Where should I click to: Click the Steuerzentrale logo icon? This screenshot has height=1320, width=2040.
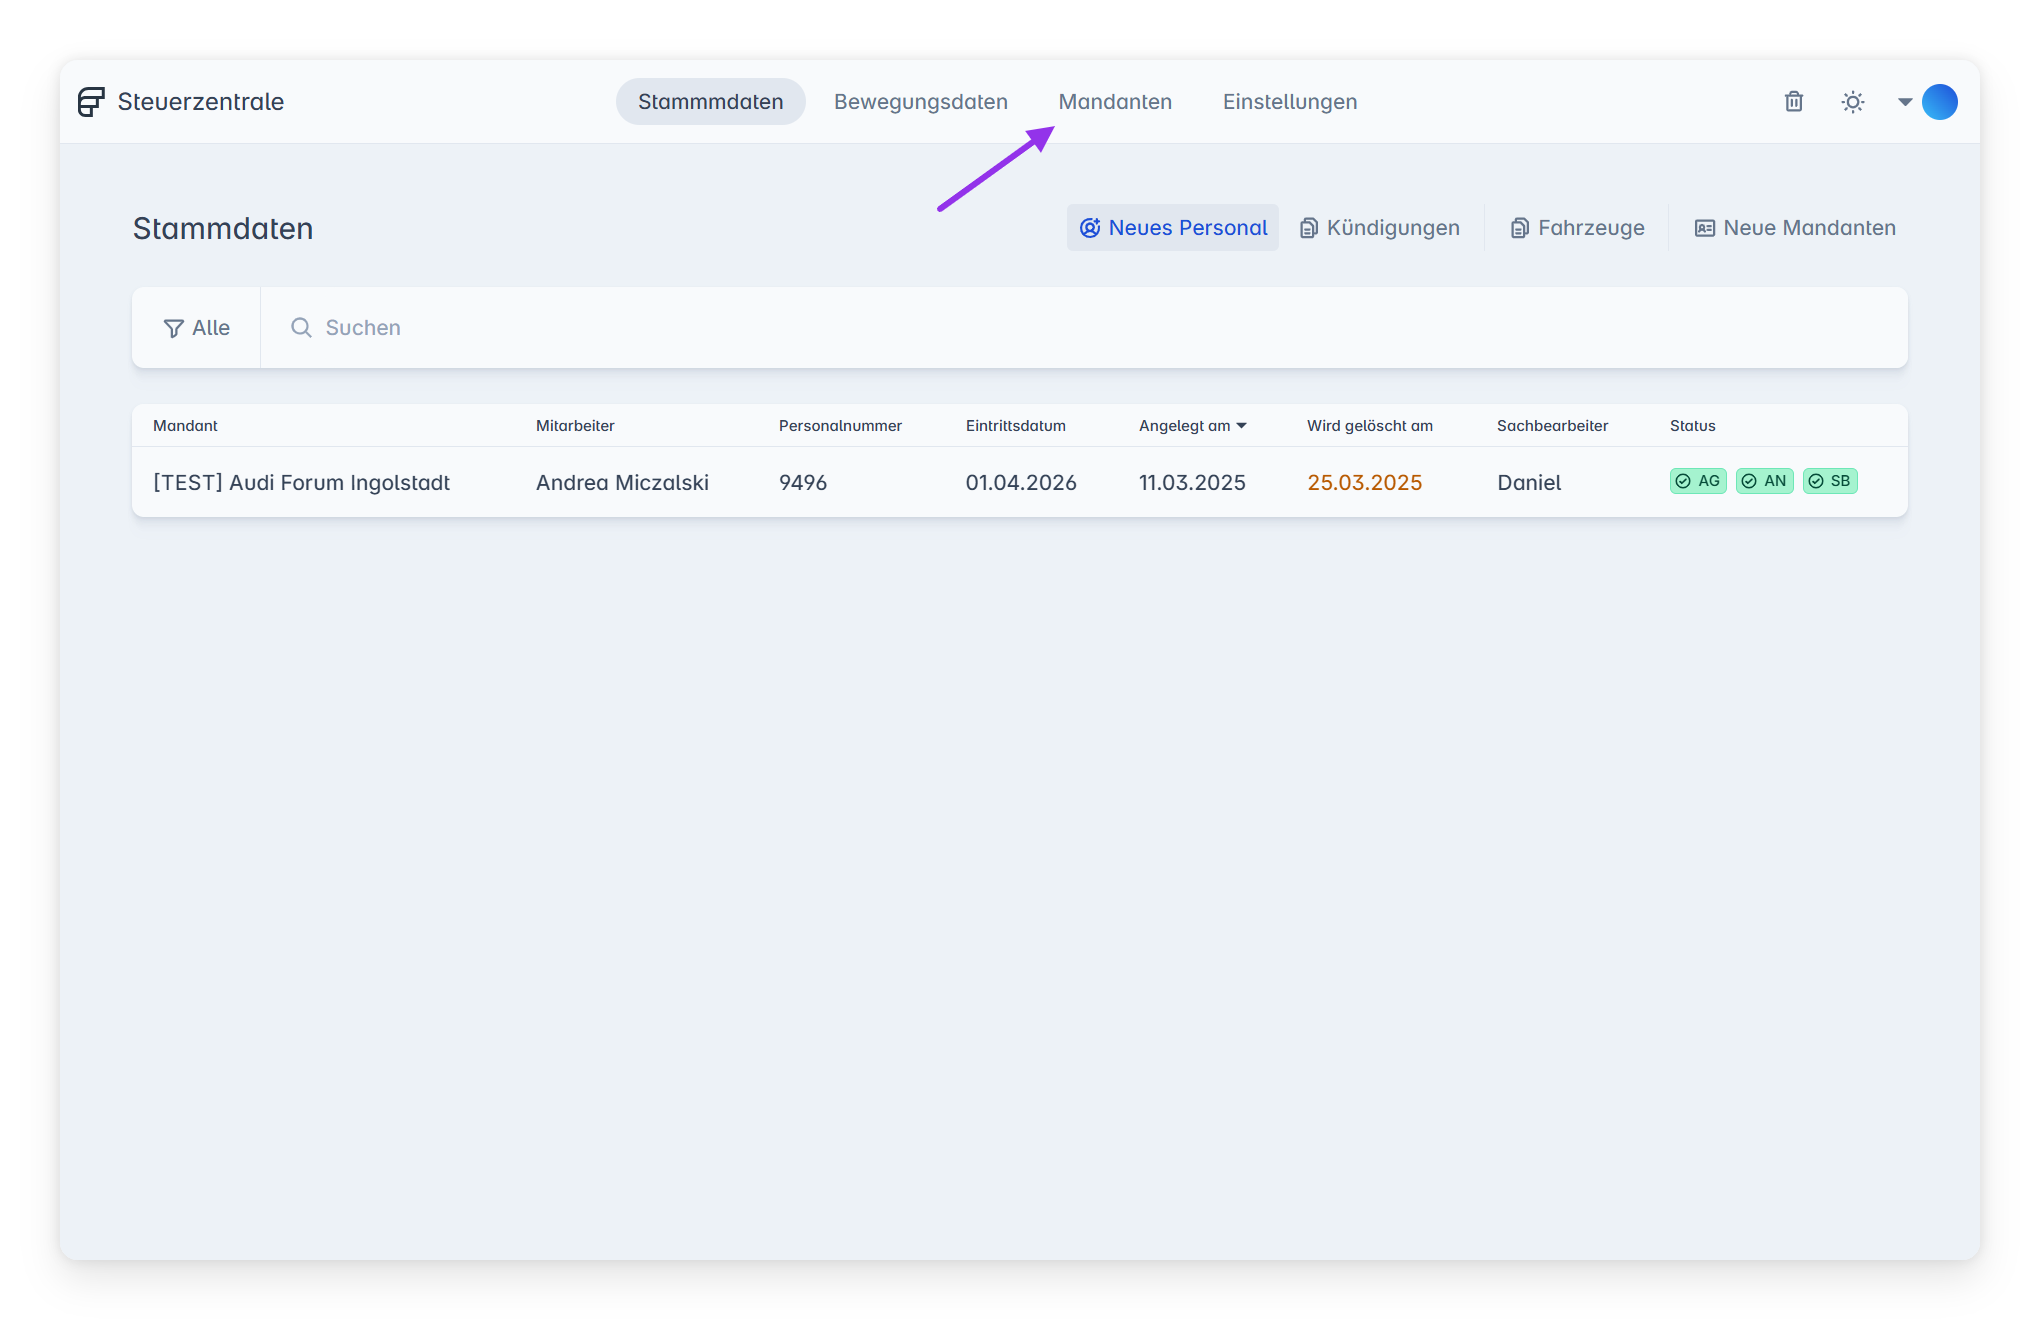tap(91, 102)
